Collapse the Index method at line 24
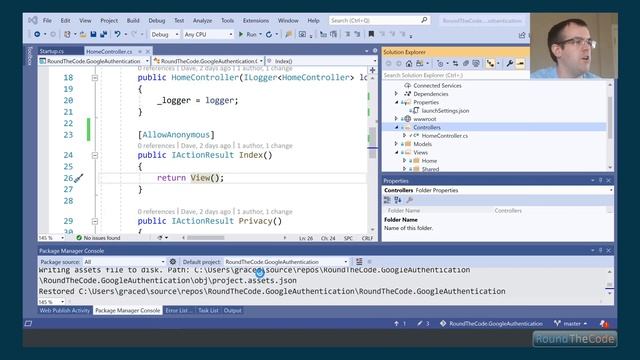640x360 pixels. coord(95,155)
